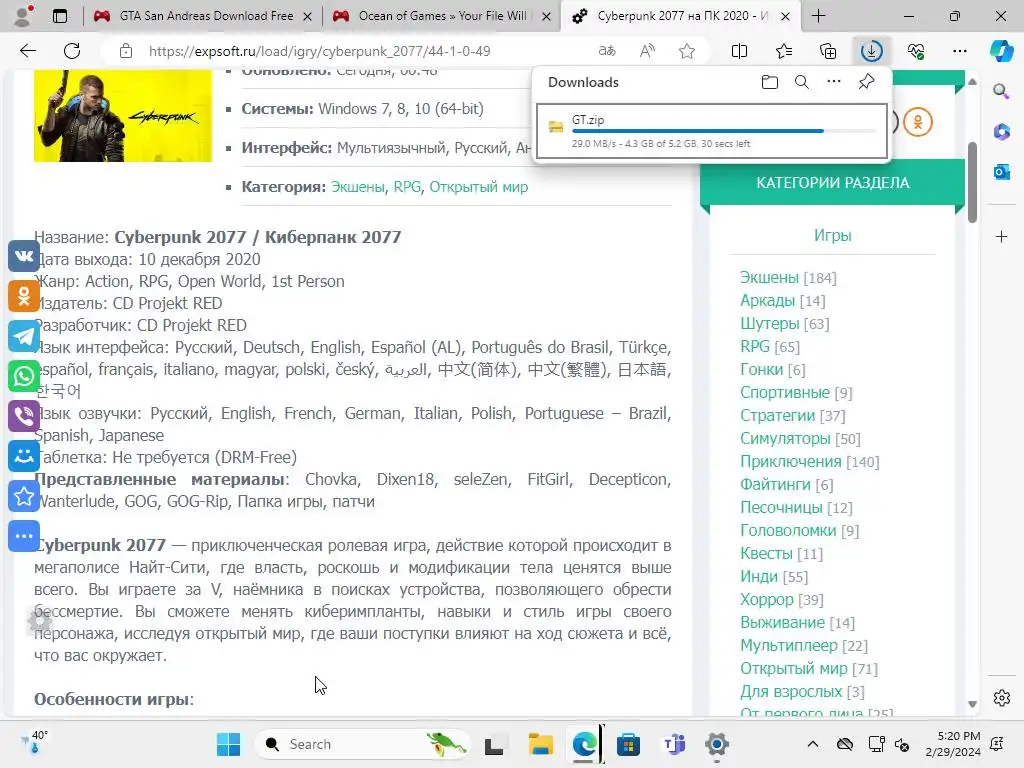This screenshot has height=768, width=1024.
Task: Open the Мультиплеер [22] sidebar category
Action: tap(803, 645)
